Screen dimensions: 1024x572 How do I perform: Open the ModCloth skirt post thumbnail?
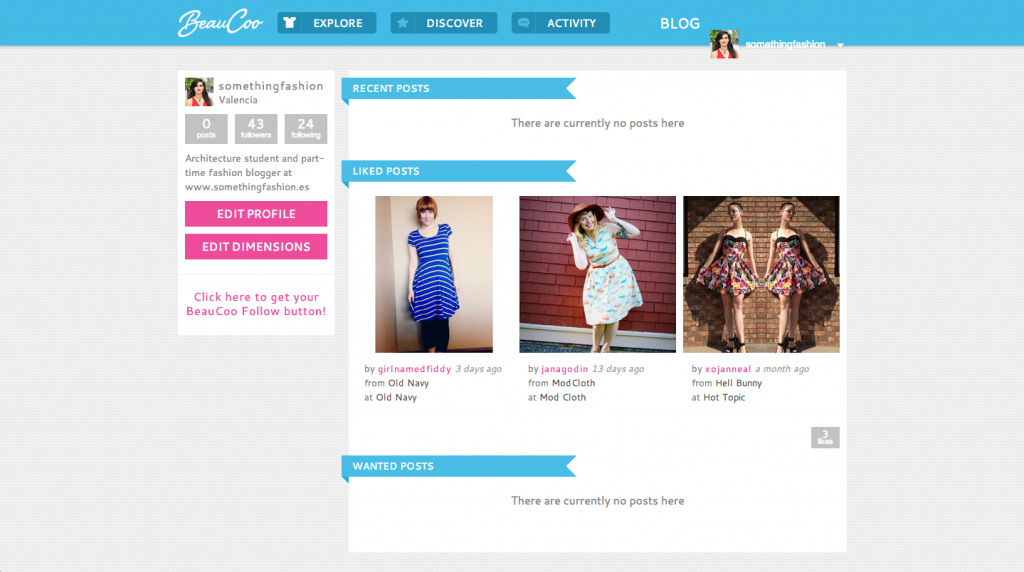coord(597,274)
